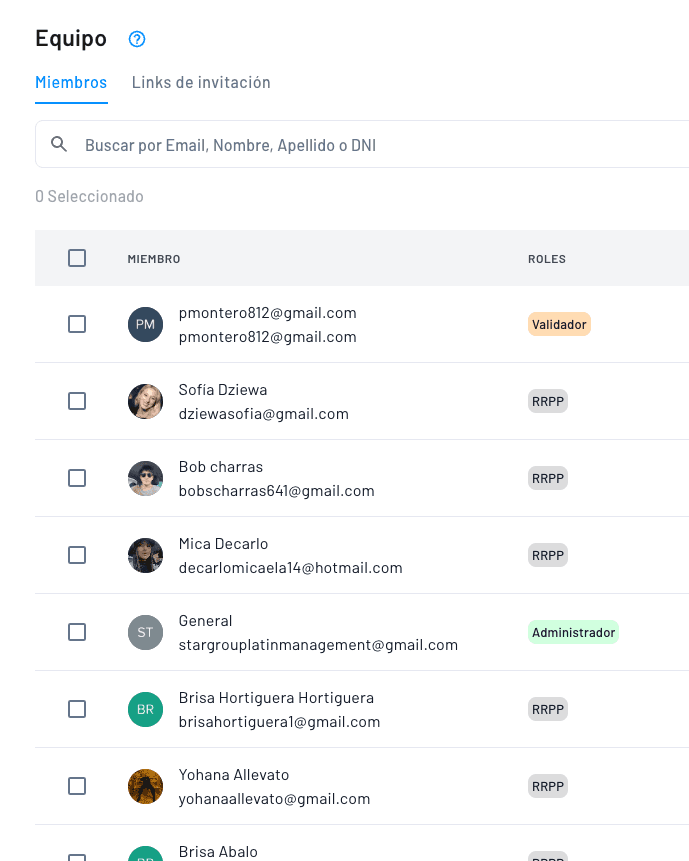Toggle the select-all checkbox in table header
689x861 pixels.
pyautogui.click(x=77, y=257)
